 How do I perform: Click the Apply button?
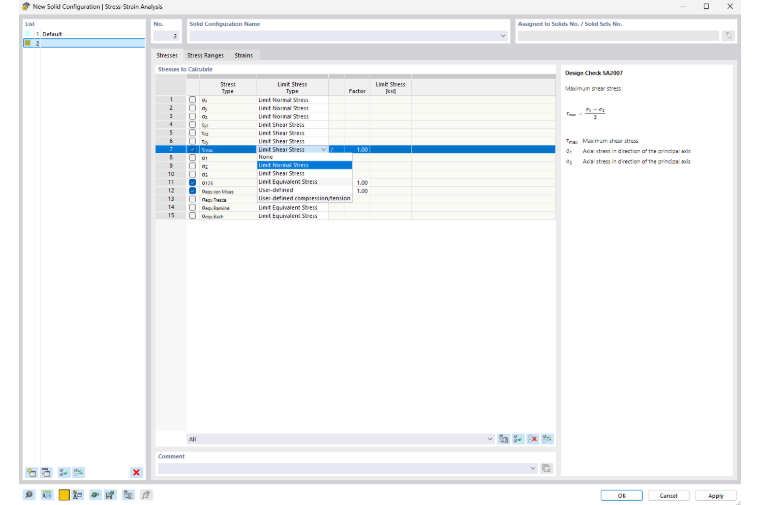pos(715,495)
